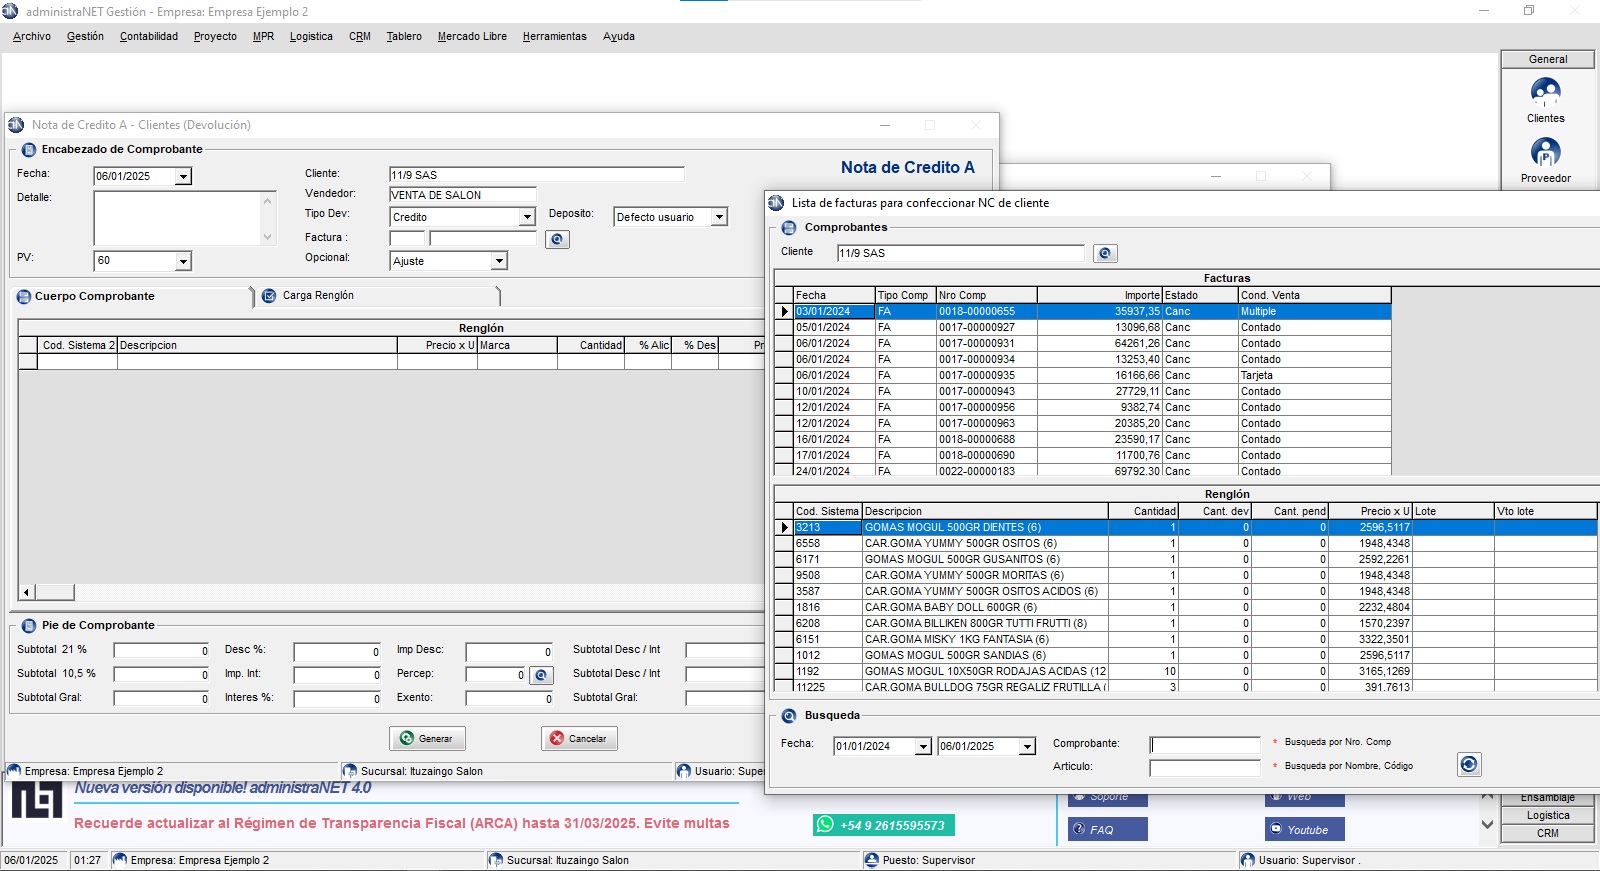Click the Articulo search field
This screenshot has width=1600, height=871.
[x=1205, y=768]
